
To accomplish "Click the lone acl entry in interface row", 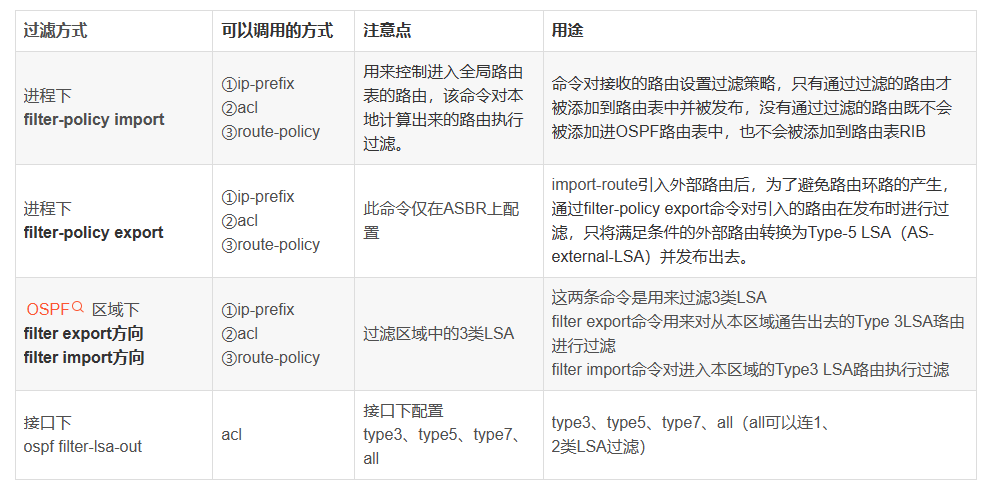I will 233,434.
